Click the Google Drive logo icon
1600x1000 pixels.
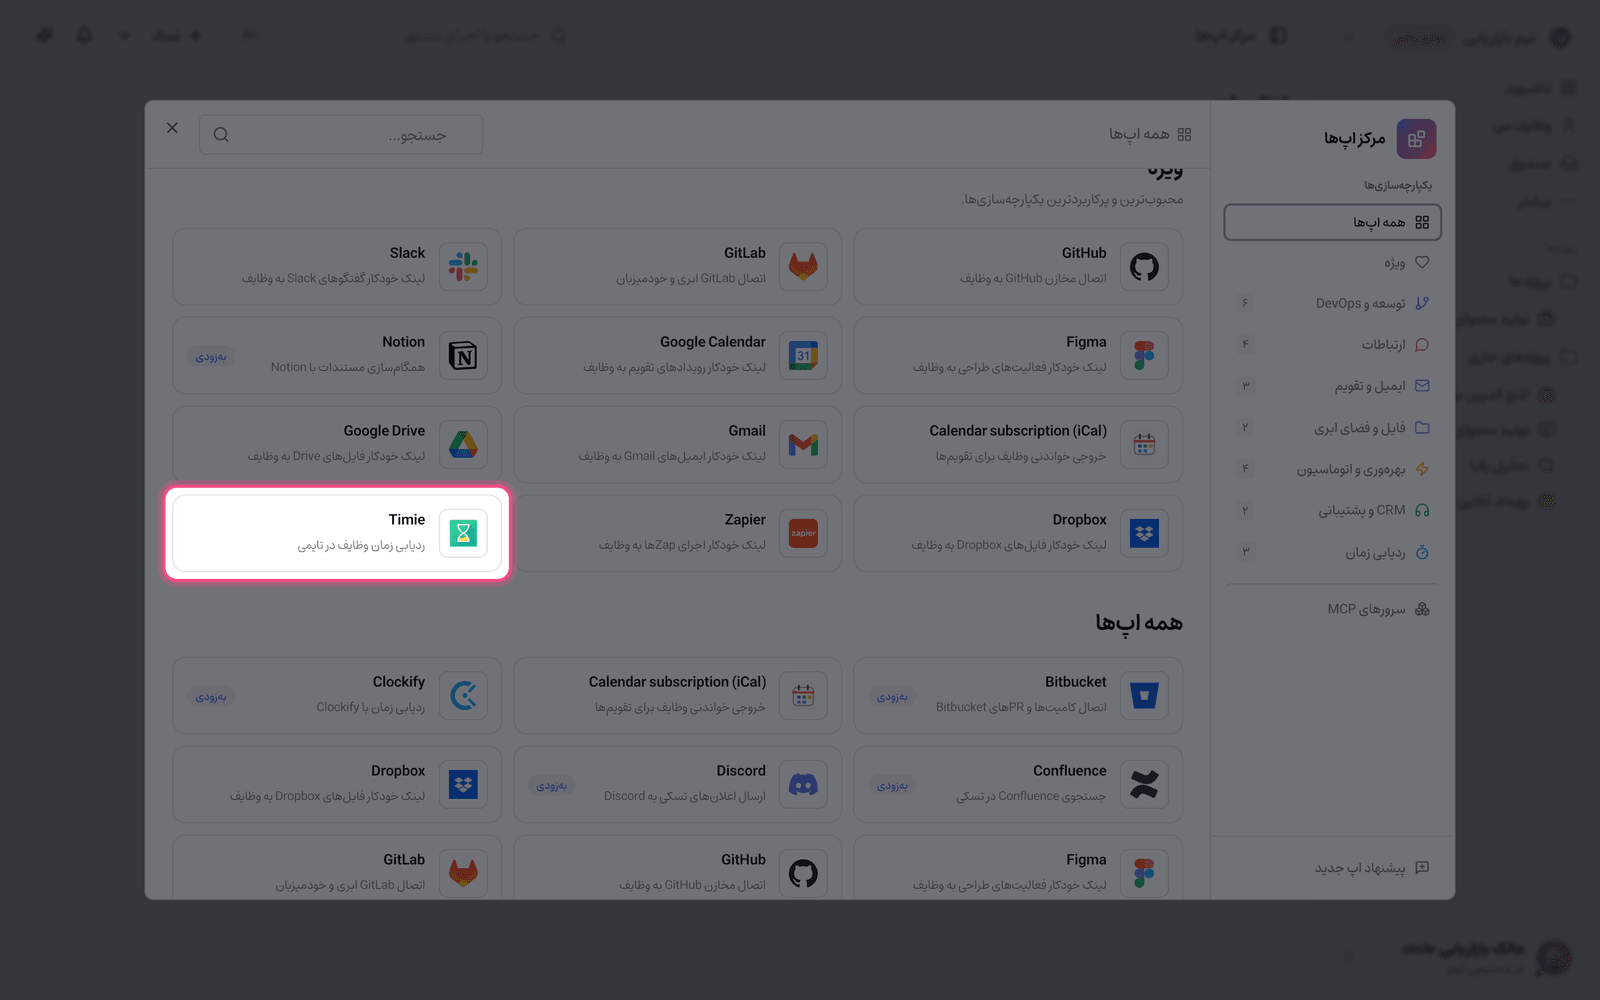(463, 445)
